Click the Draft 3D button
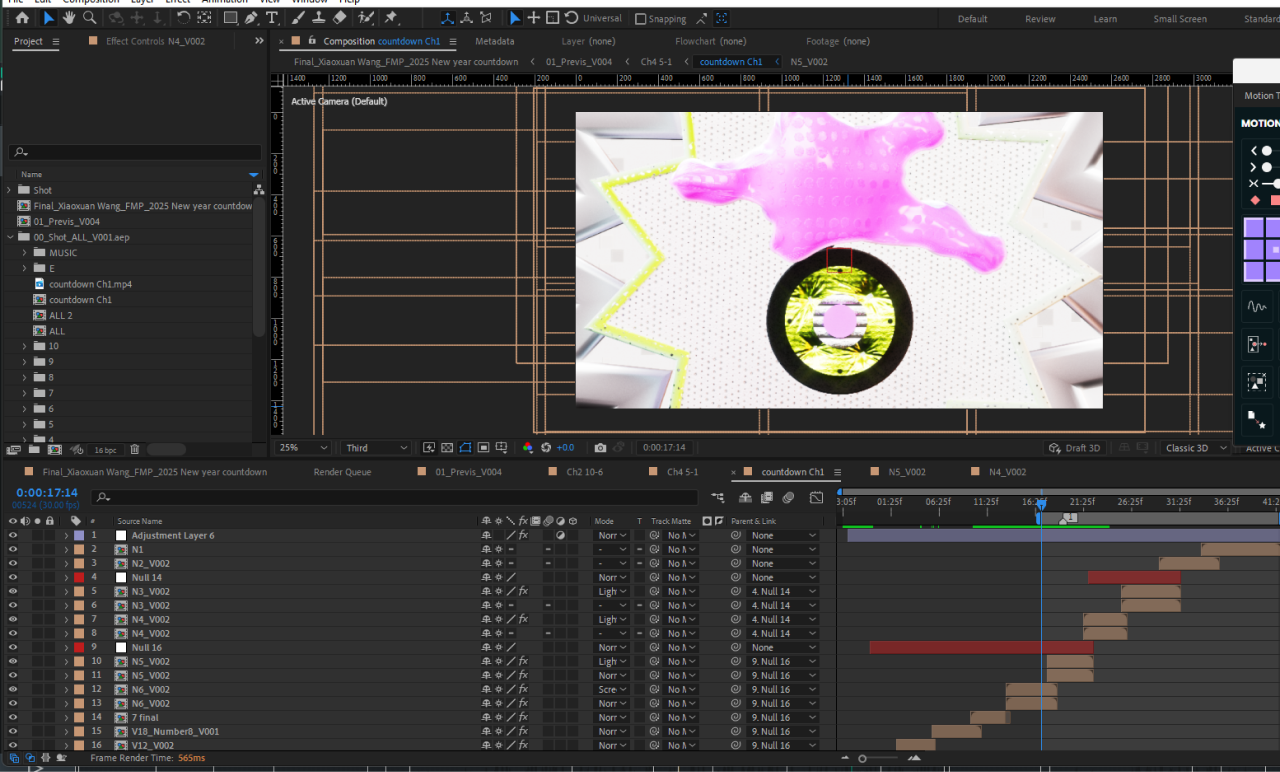Image resolution: width=1280 pixels, height=772 pixels. 1077,448
